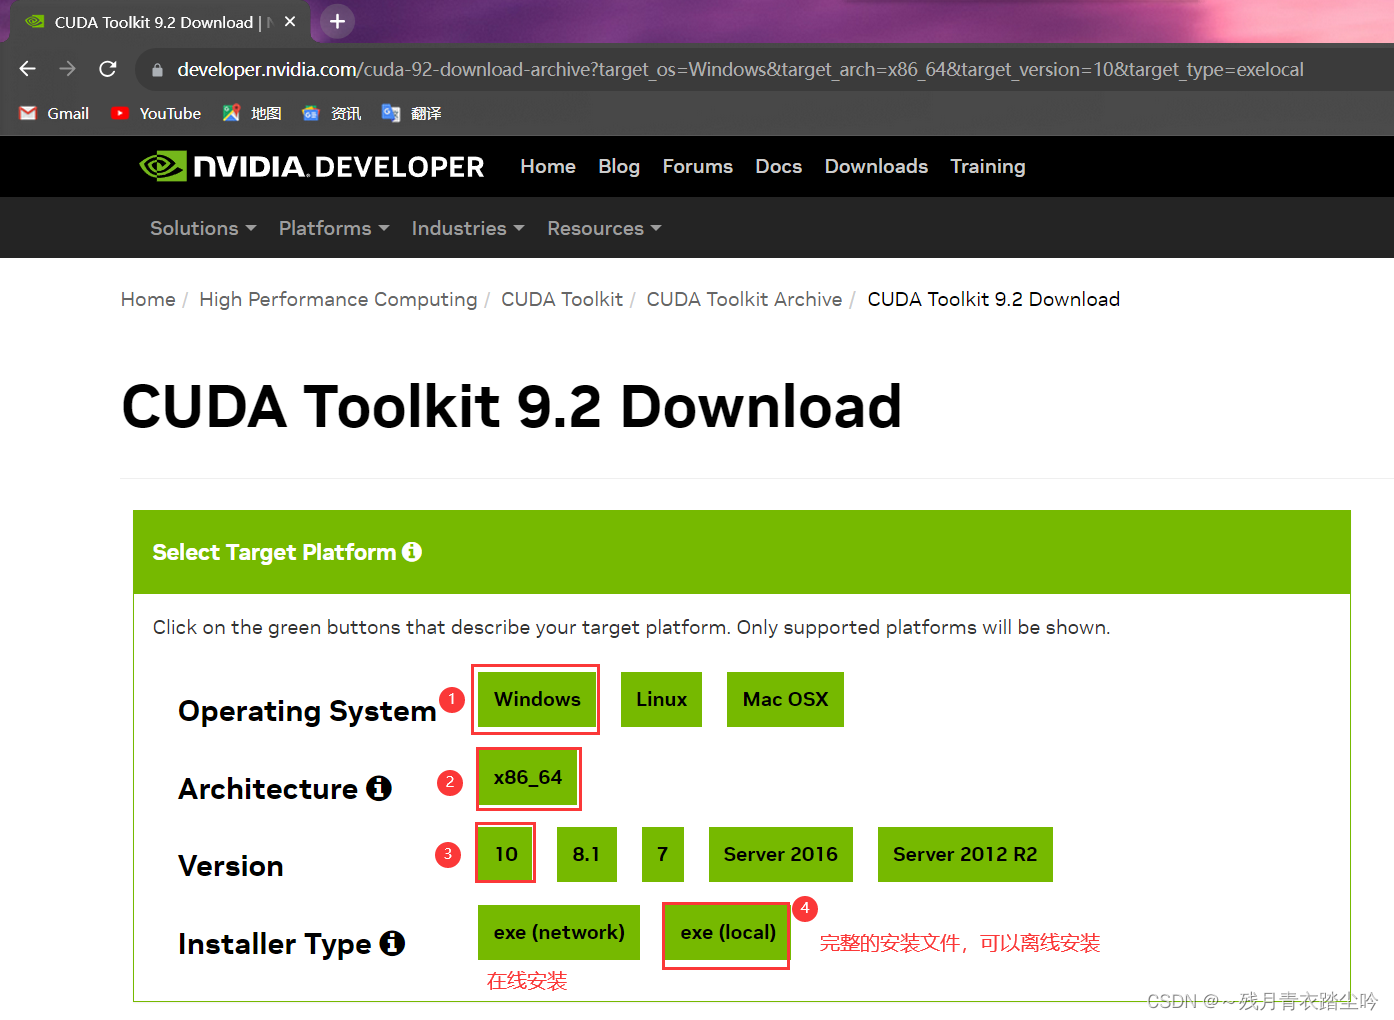Viewport: 1394px width, 1020px height.
Task: Click the CUDA Toolkit 9.2 Download heading
Action: (512, 406)
